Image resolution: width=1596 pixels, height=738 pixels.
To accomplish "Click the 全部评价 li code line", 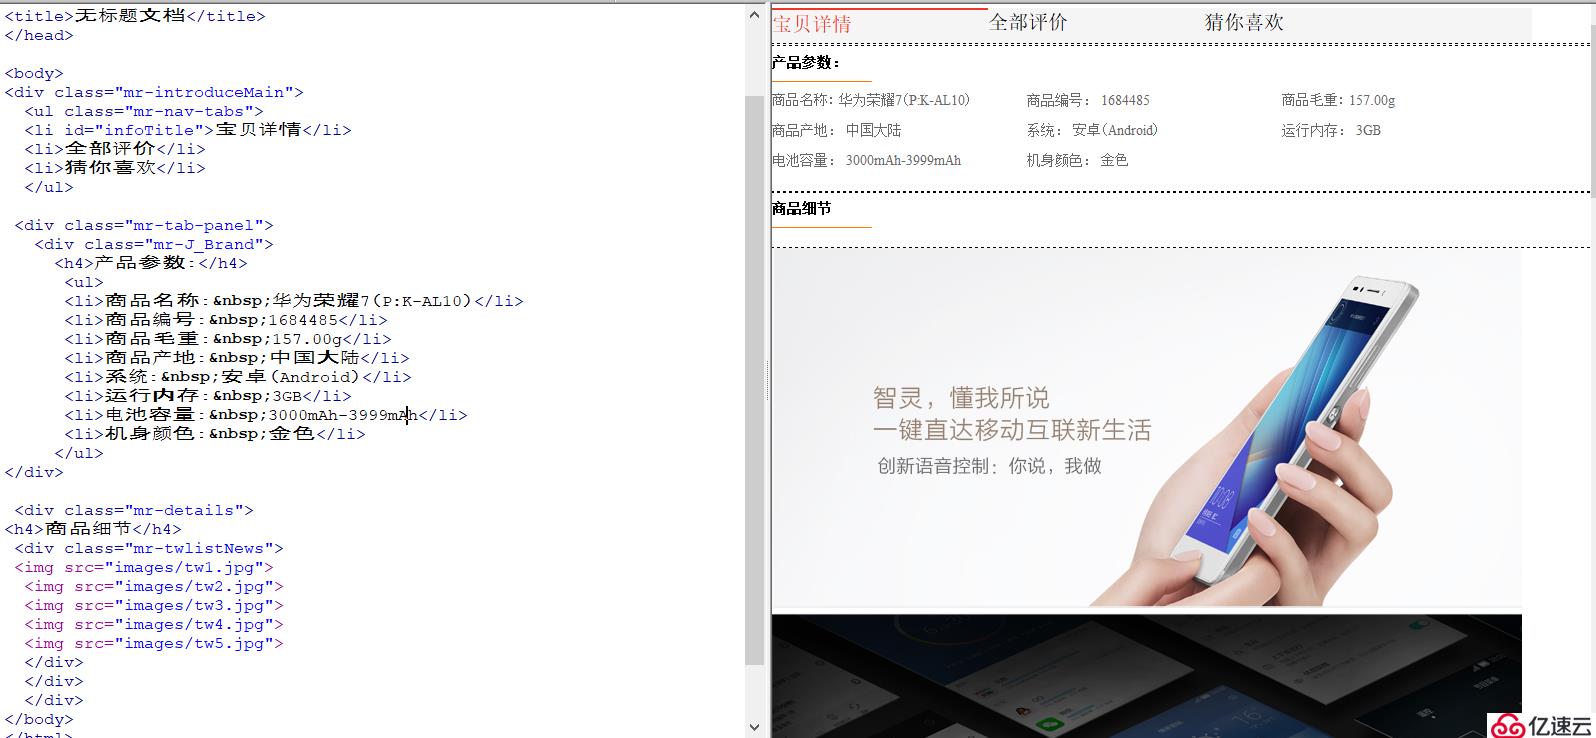I will (115, 149).
